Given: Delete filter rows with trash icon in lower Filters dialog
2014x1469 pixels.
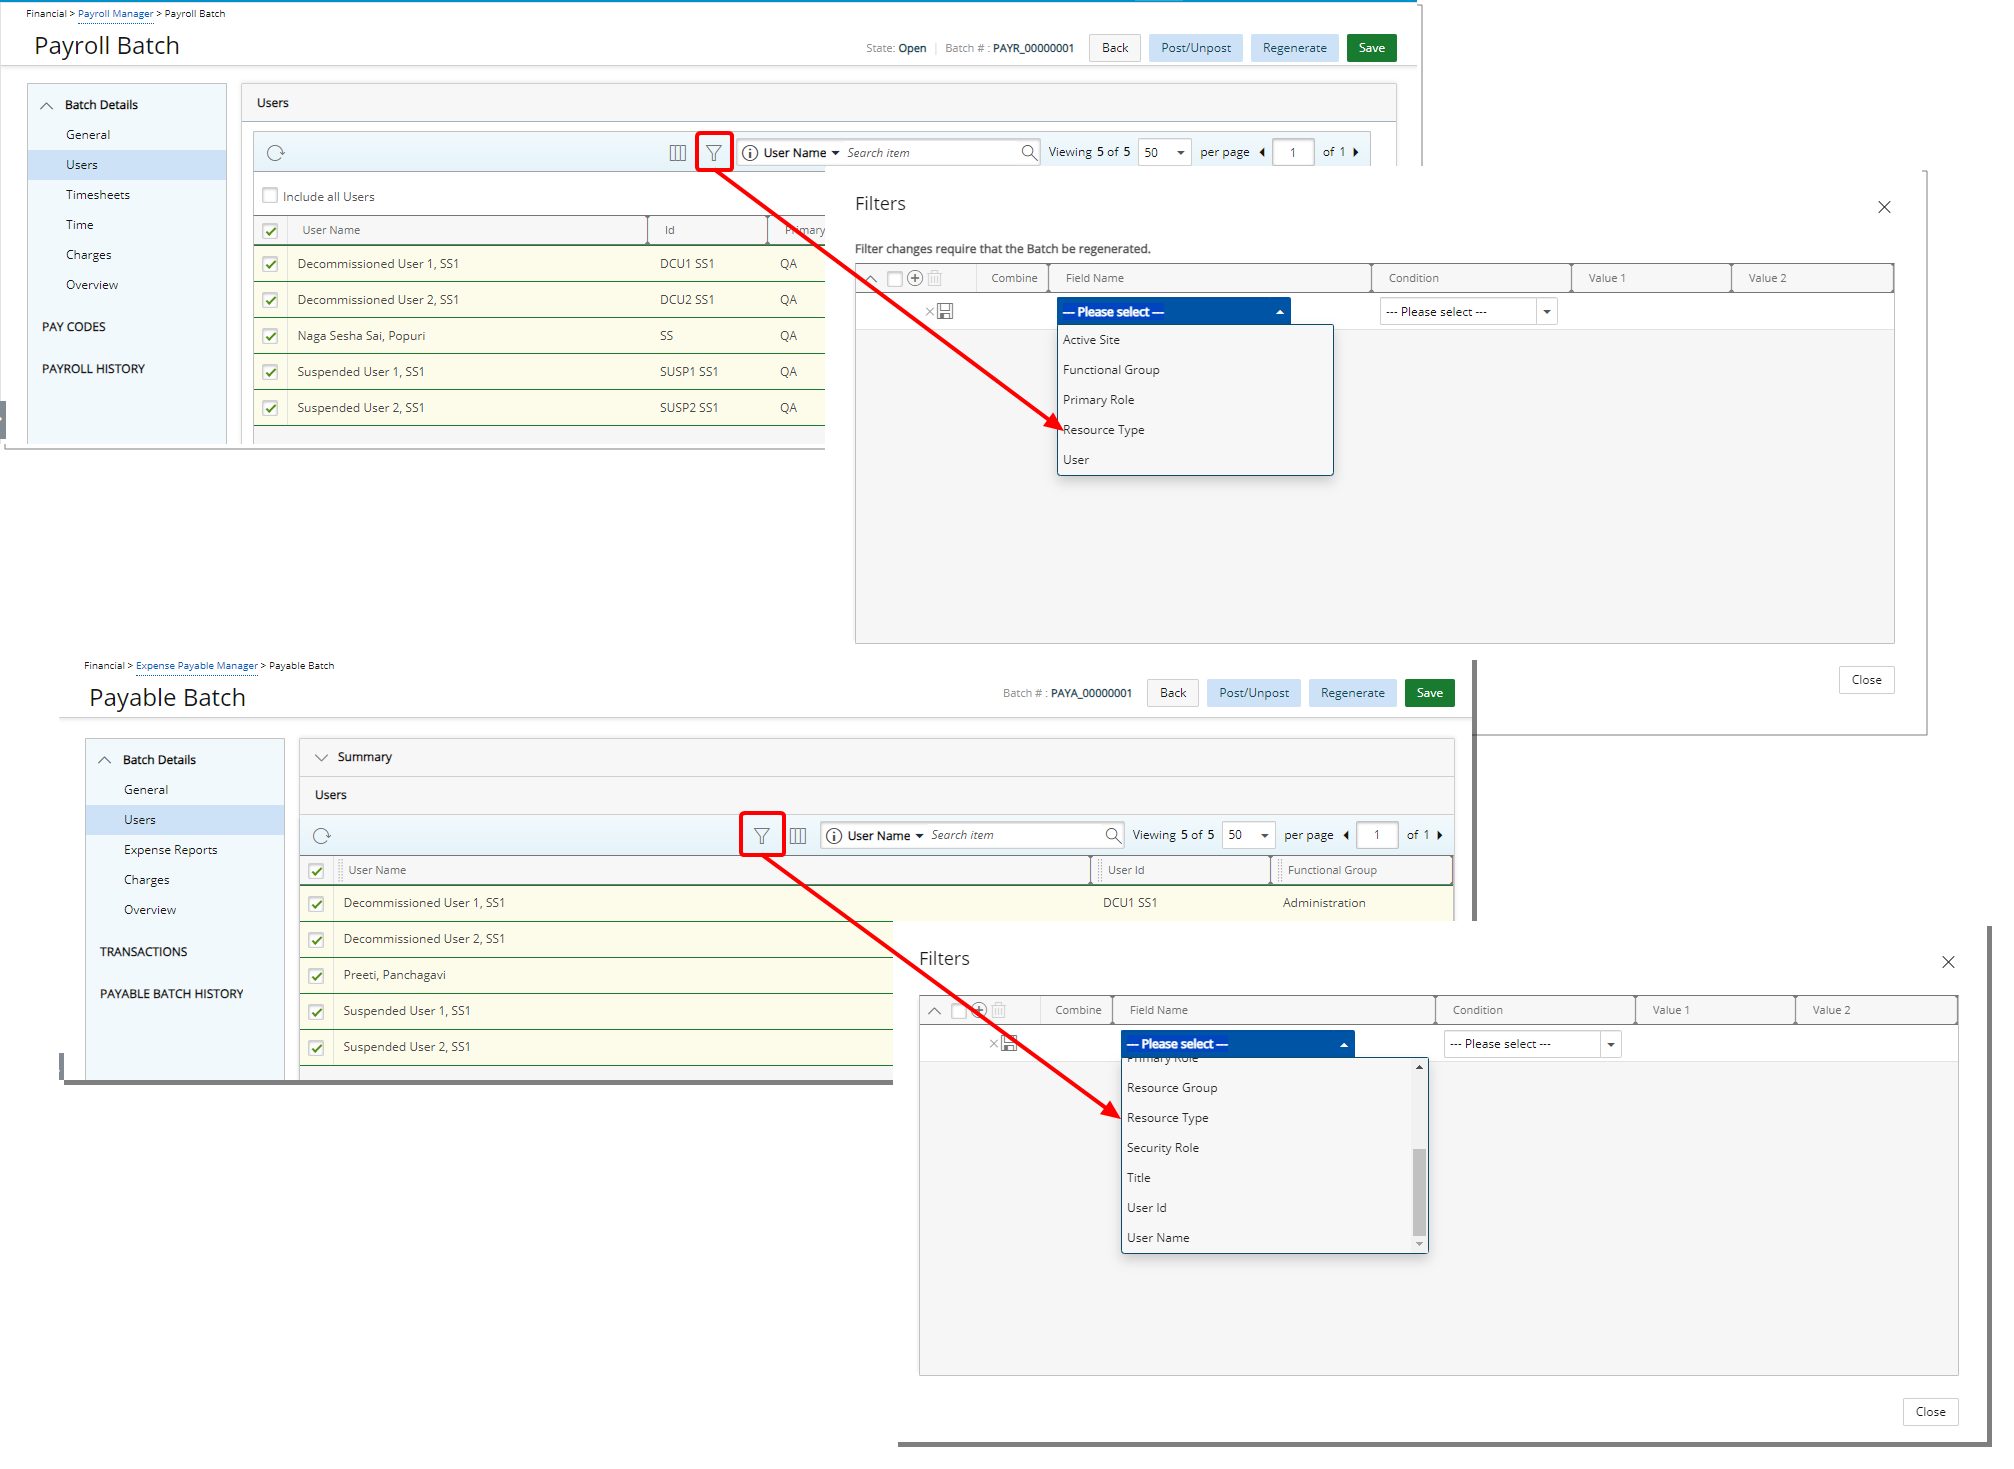Looking at the screenshot, I should tap(998, 1010).
